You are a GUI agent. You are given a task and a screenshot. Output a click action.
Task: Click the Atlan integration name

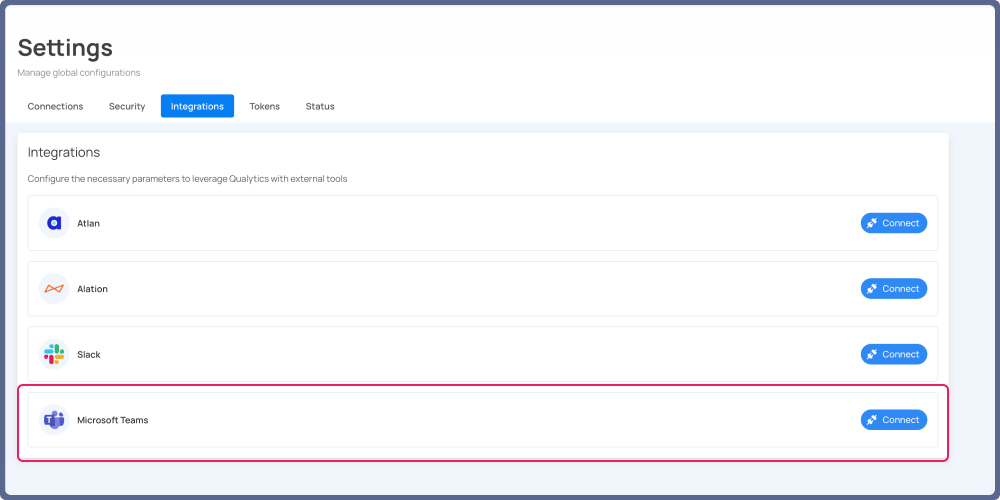(89, 223)
